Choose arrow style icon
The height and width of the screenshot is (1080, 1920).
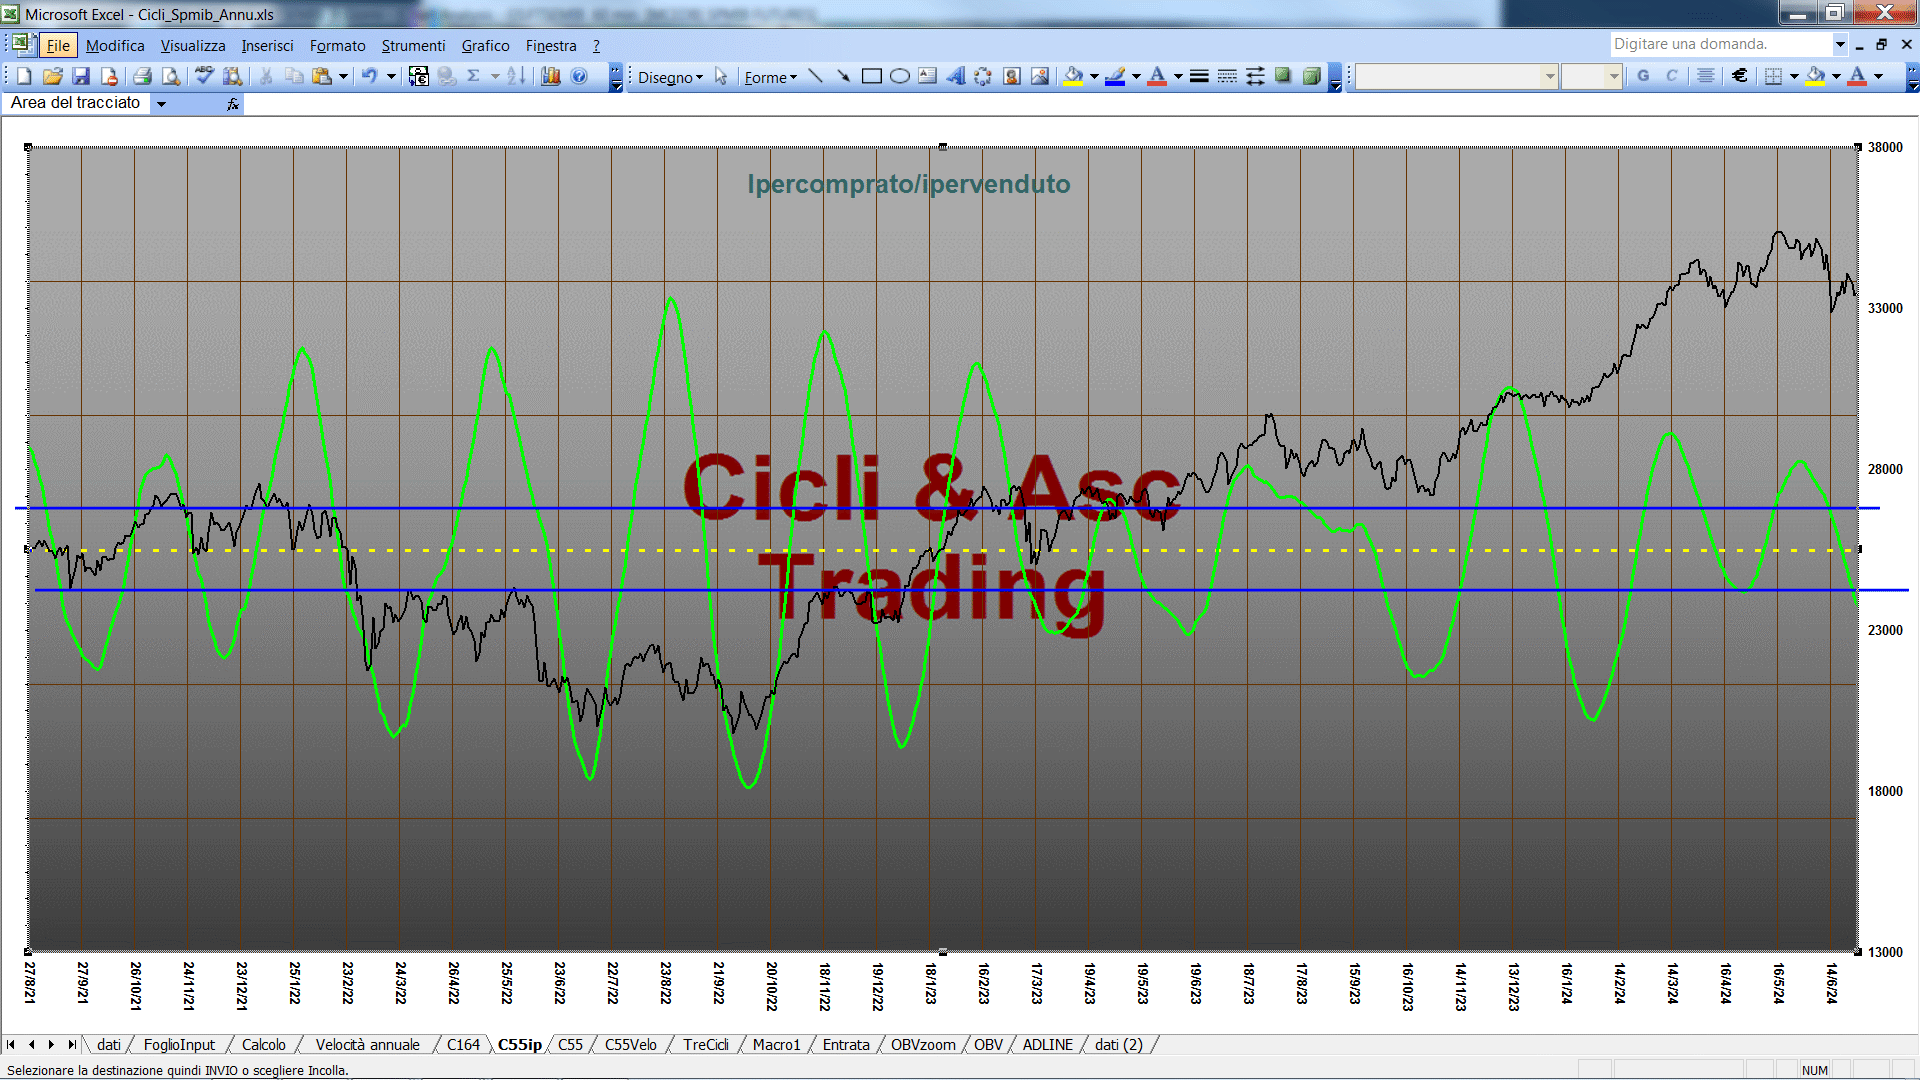[1255, 76]
